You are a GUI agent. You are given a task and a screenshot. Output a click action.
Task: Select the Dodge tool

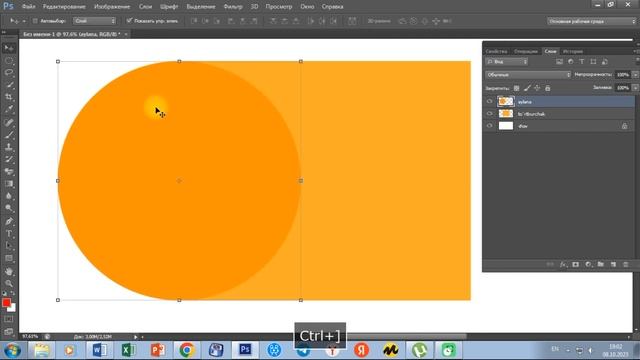pyautogui.click(x=9, y=208)
